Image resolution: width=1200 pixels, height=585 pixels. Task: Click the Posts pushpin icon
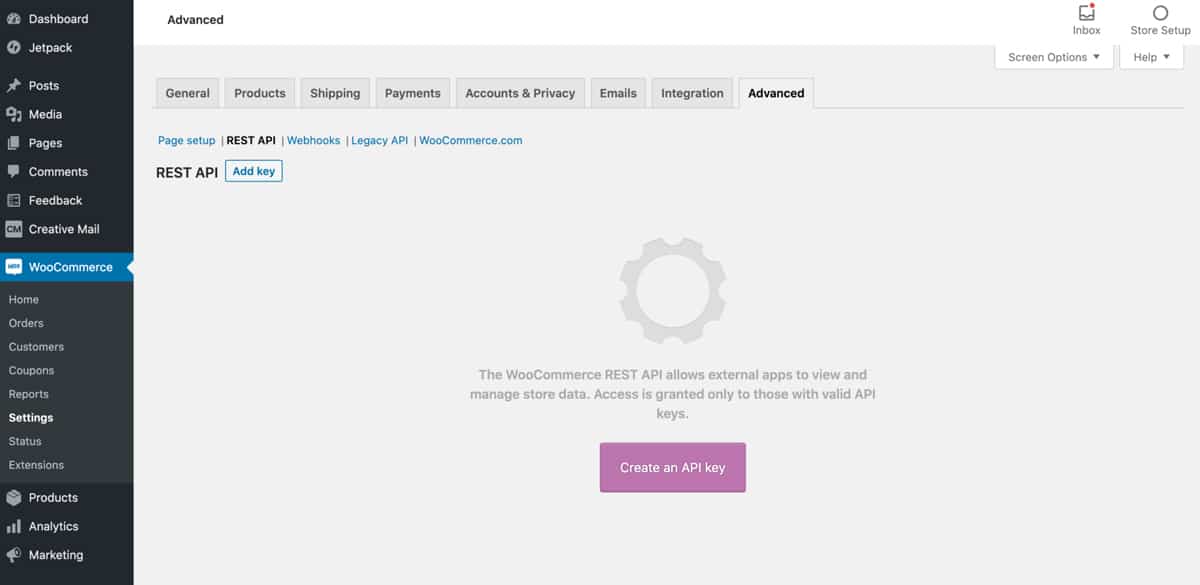tap(14, 86)
